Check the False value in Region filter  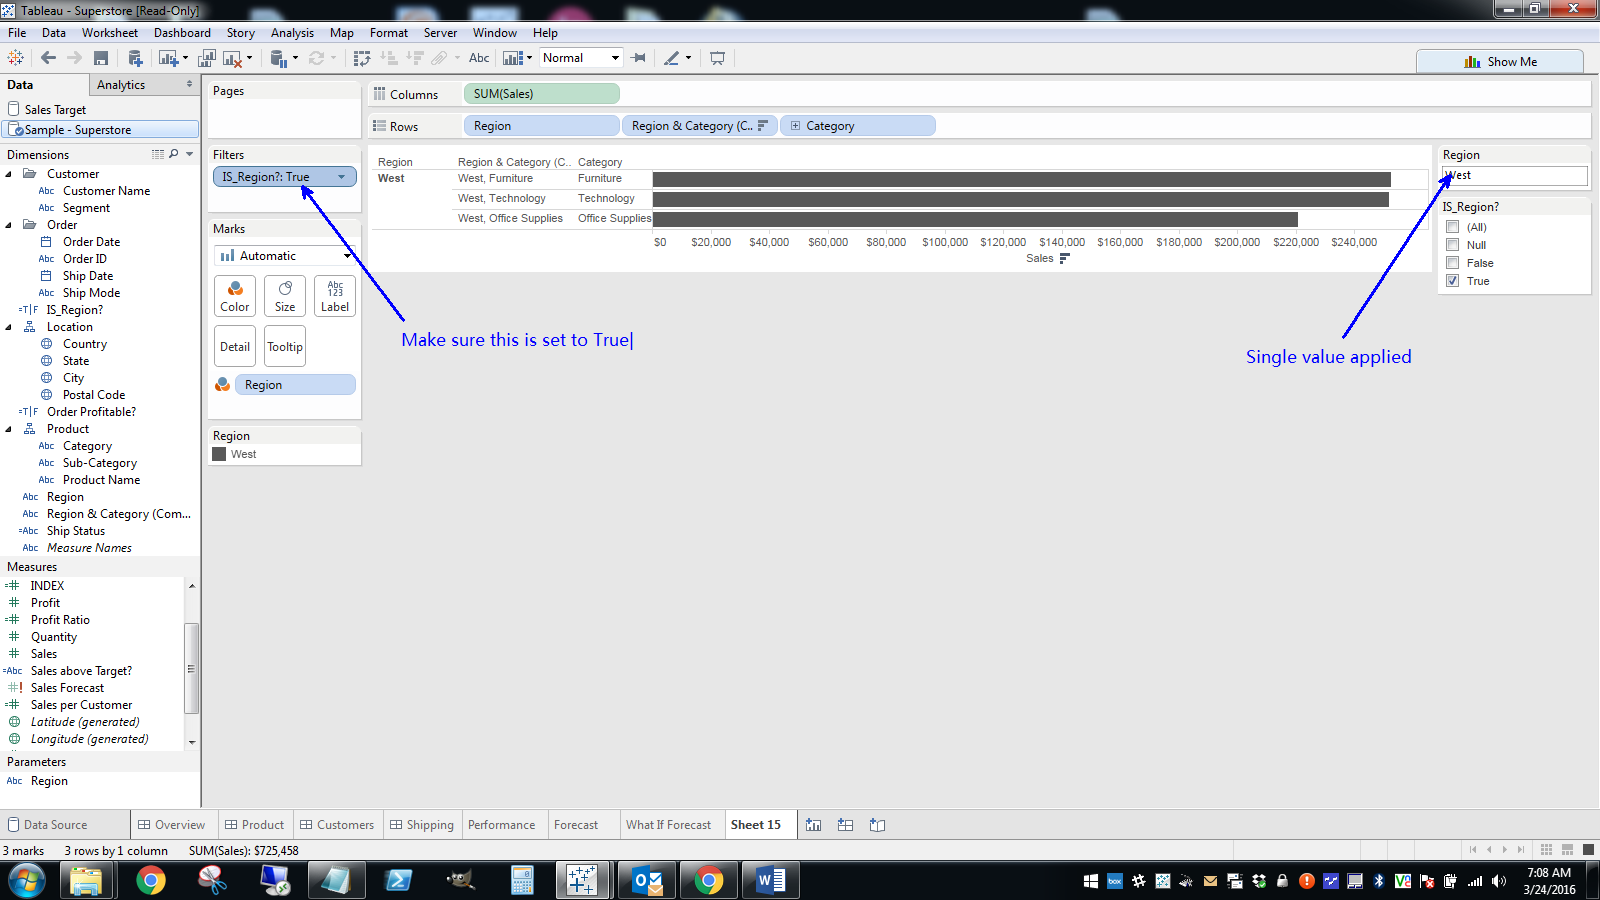1453,262
